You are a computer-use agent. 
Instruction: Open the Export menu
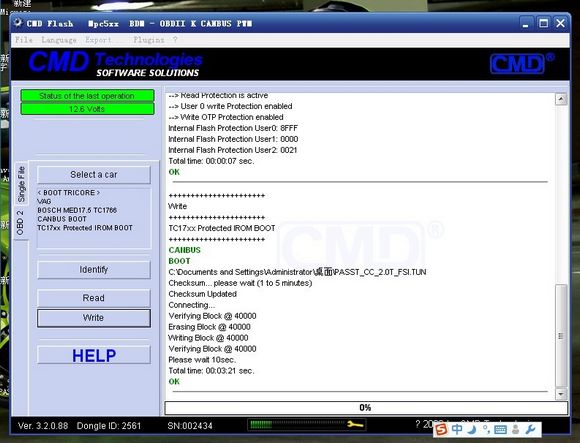click(98, 40)
